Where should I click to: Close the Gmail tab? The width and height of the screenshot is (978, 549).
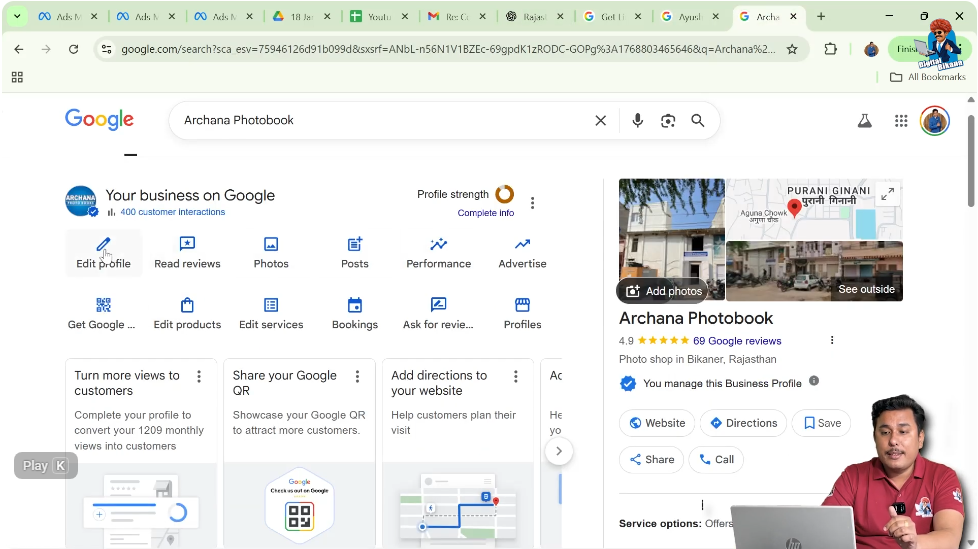pyautogui.click(x=482, y=17)
